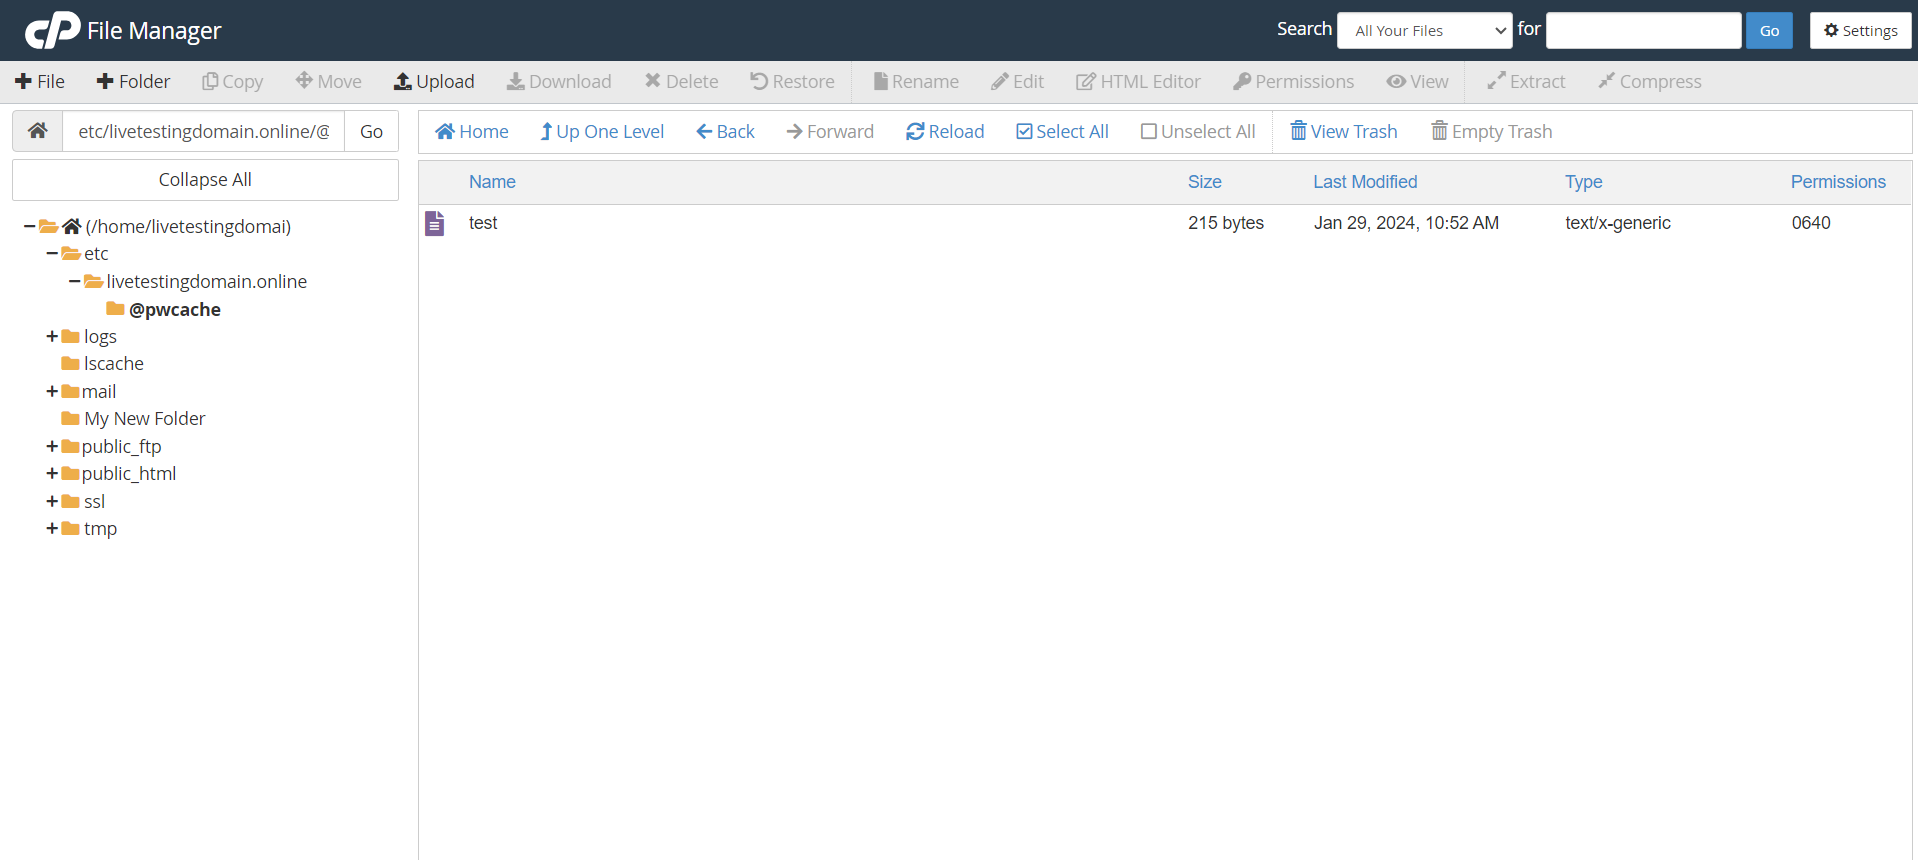The height and width of the screenshot is (860, 1918).
Task: Sort by Permissions column
Action: [1838, 182]
